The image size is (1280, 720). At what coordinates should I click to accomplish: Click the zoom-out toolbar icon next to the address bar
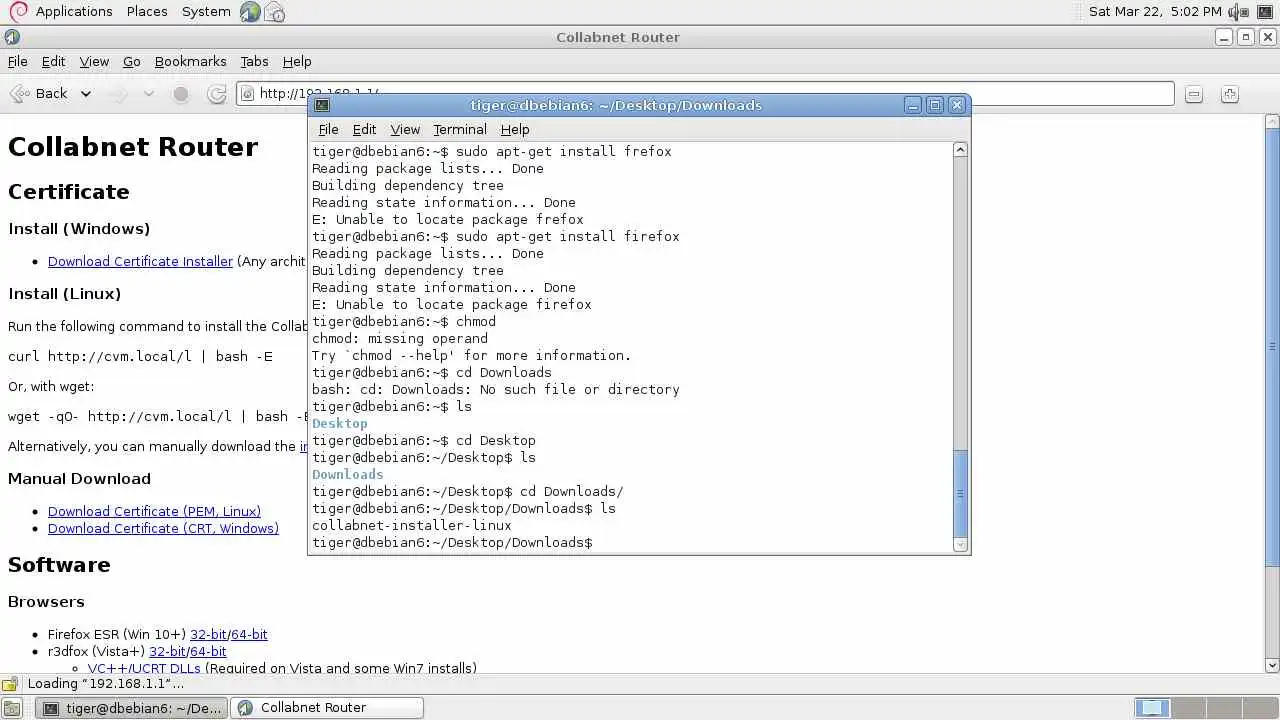1193,94
